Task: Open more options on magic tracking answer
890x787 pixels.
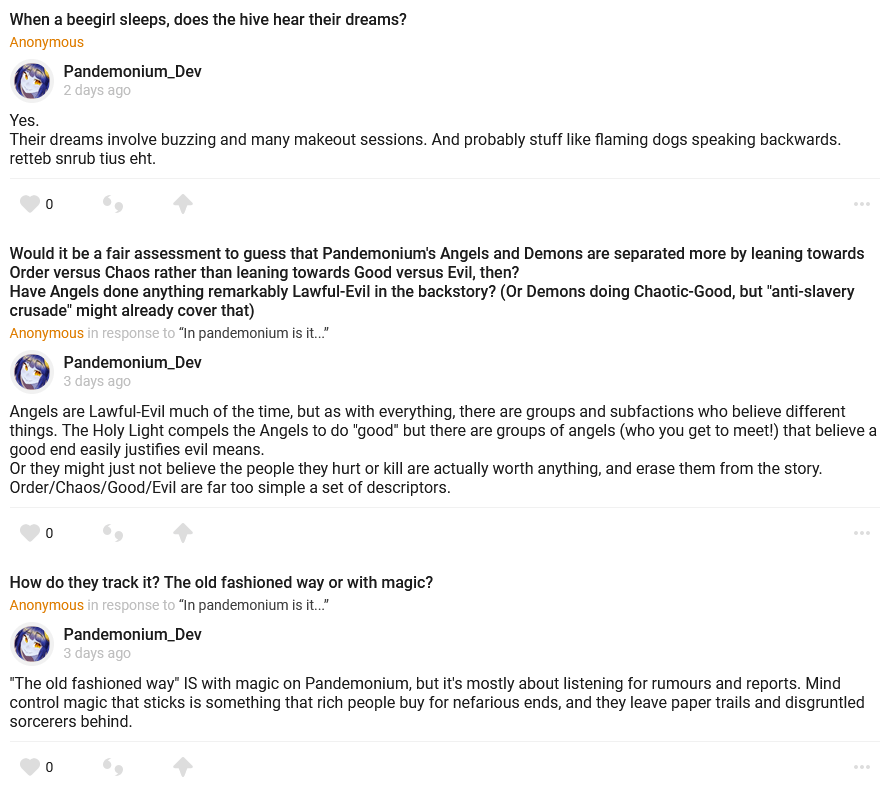Action: tap(862, 767)
